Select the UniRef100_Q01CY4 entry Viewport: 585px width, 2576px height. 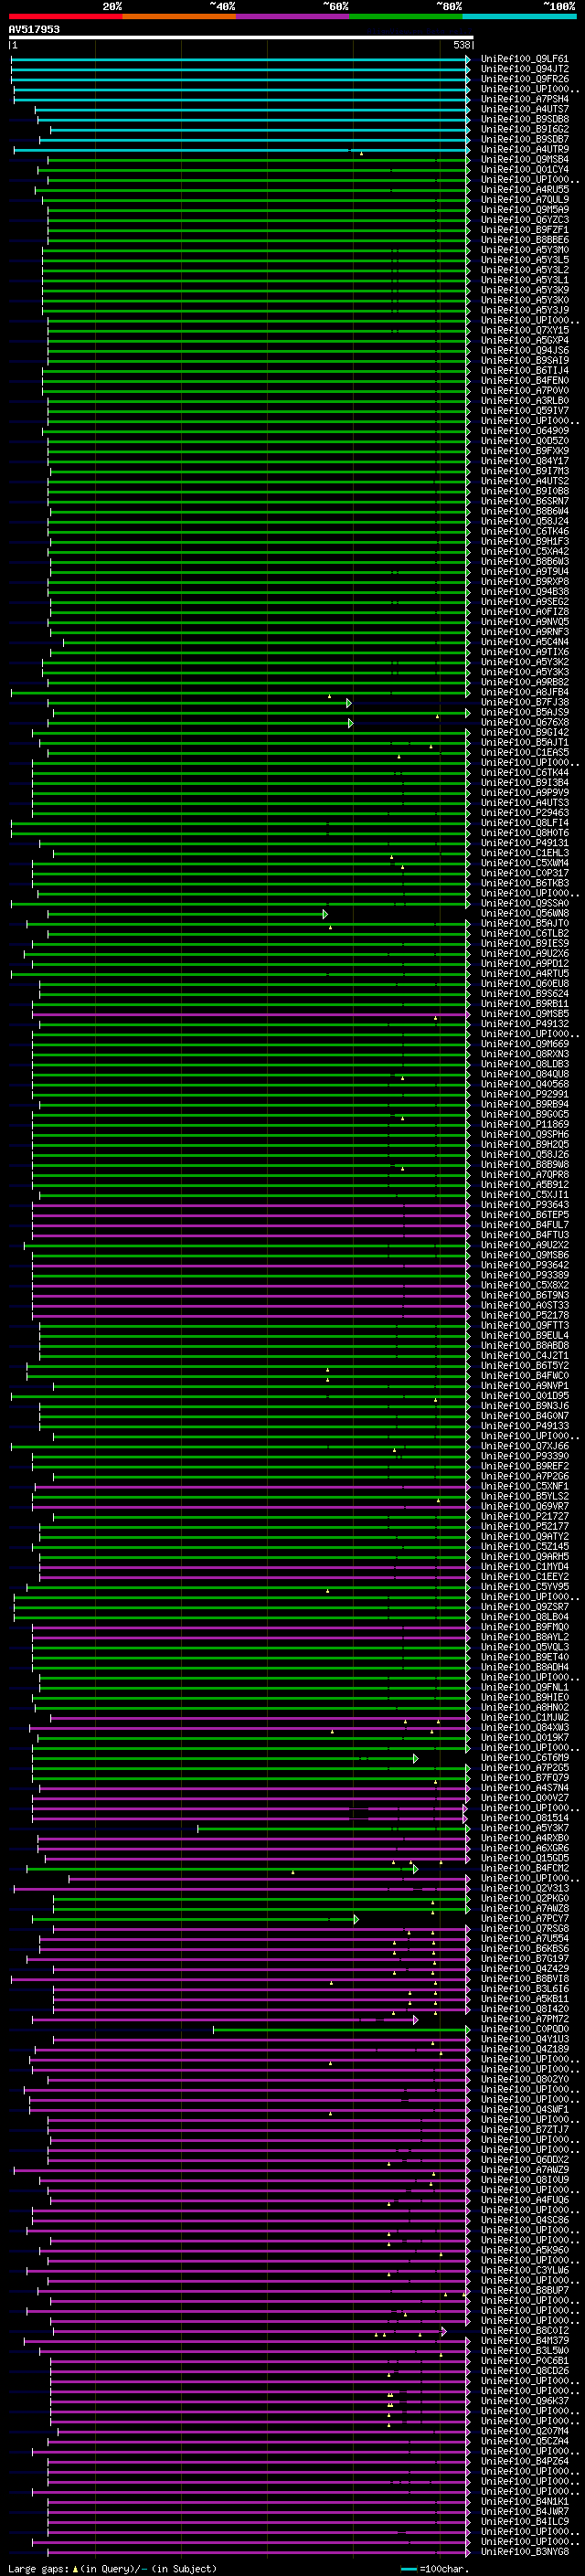click(524, 169)
